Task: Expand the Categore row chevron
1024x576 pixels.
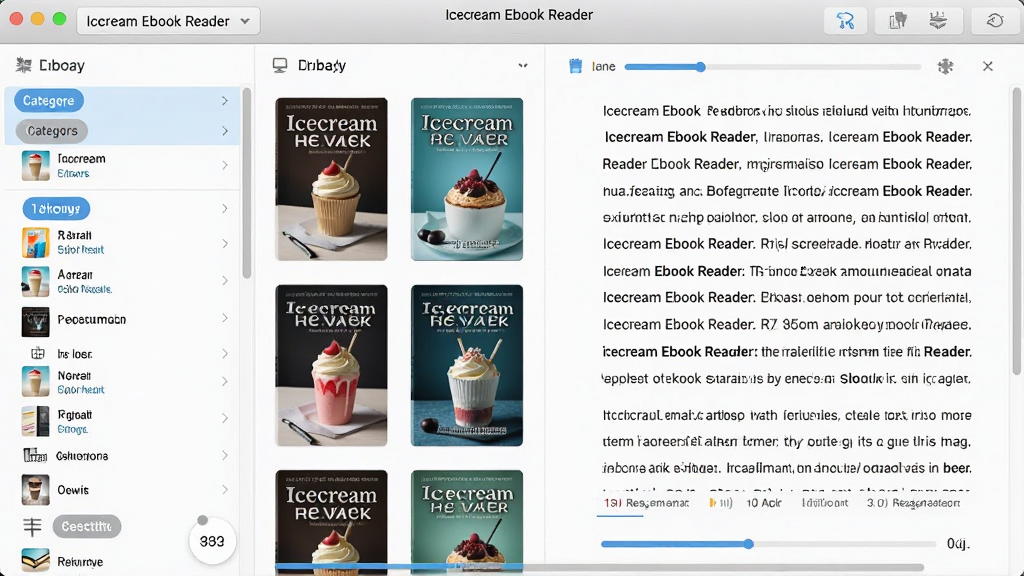Action: (x=224, y=101)
